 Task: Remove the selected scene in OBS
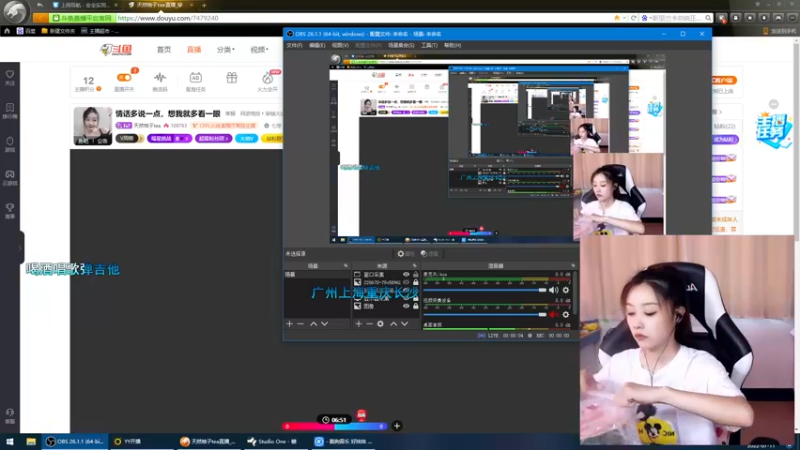301,324
